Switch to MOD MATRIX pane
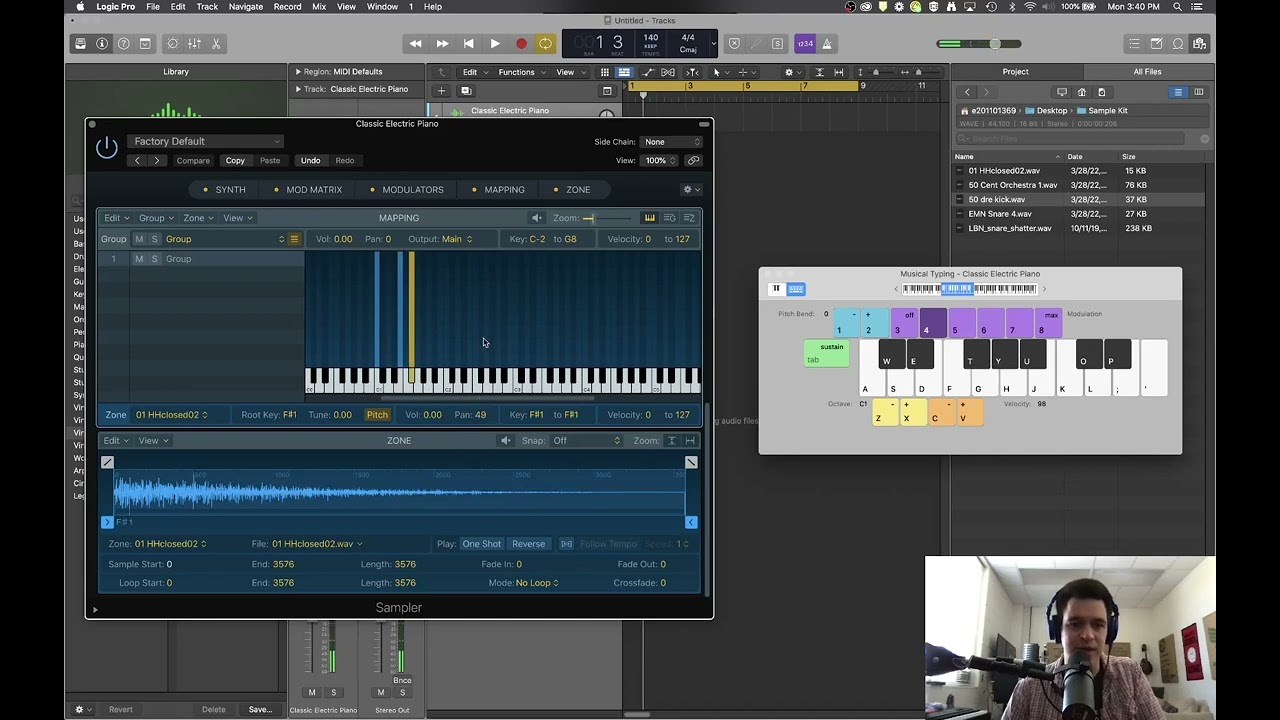 (308, 189)
